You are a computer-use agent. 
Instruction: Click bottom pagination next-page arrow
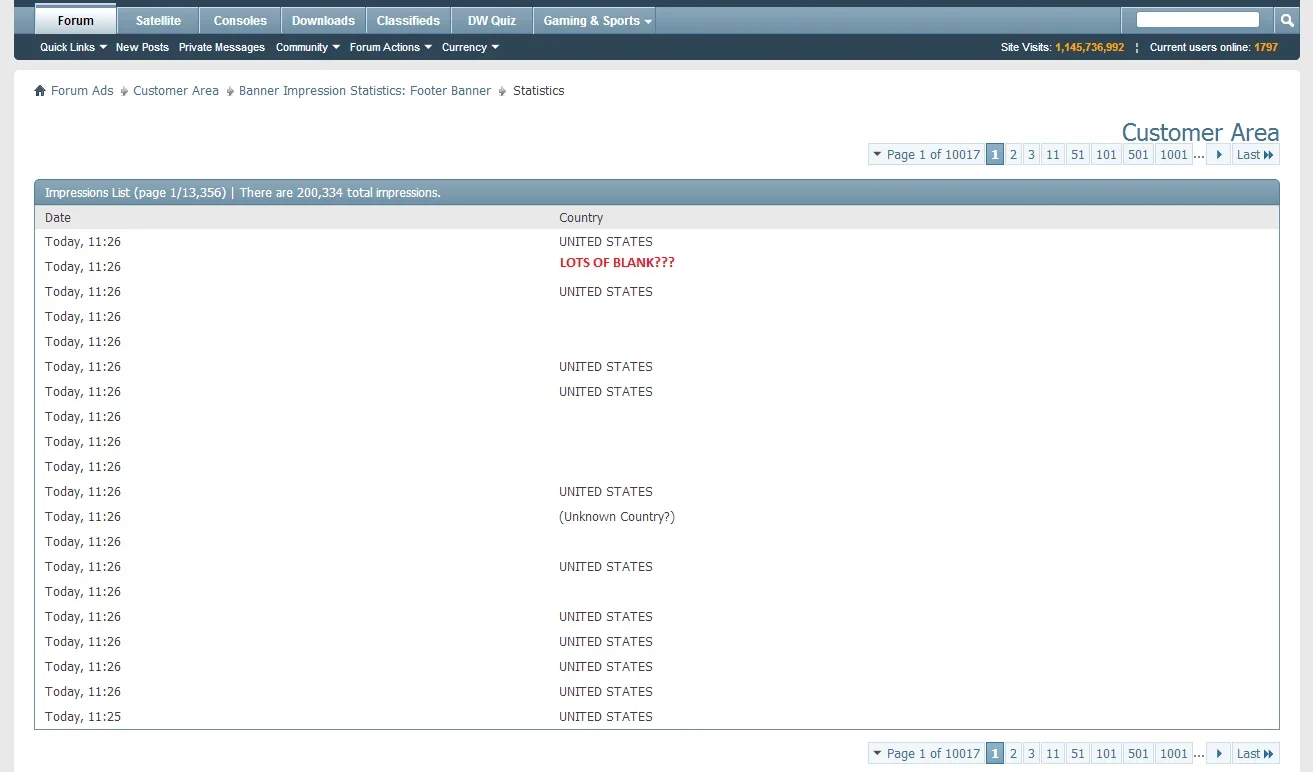1219,754
